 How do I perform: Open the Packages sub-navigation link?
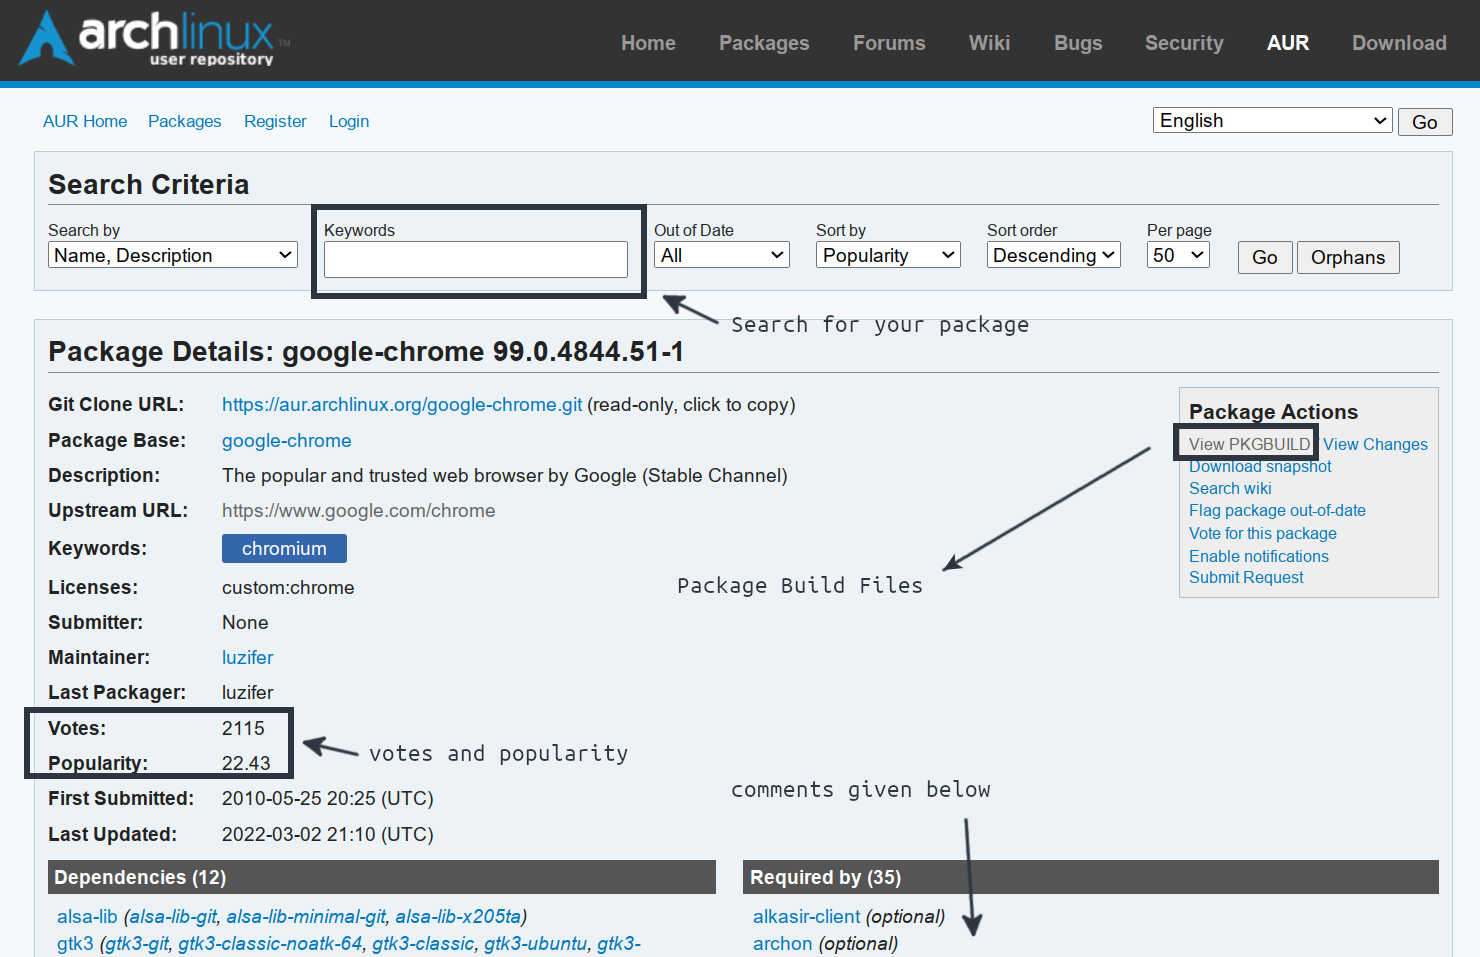pyautogui.click(x=185, y=121)
